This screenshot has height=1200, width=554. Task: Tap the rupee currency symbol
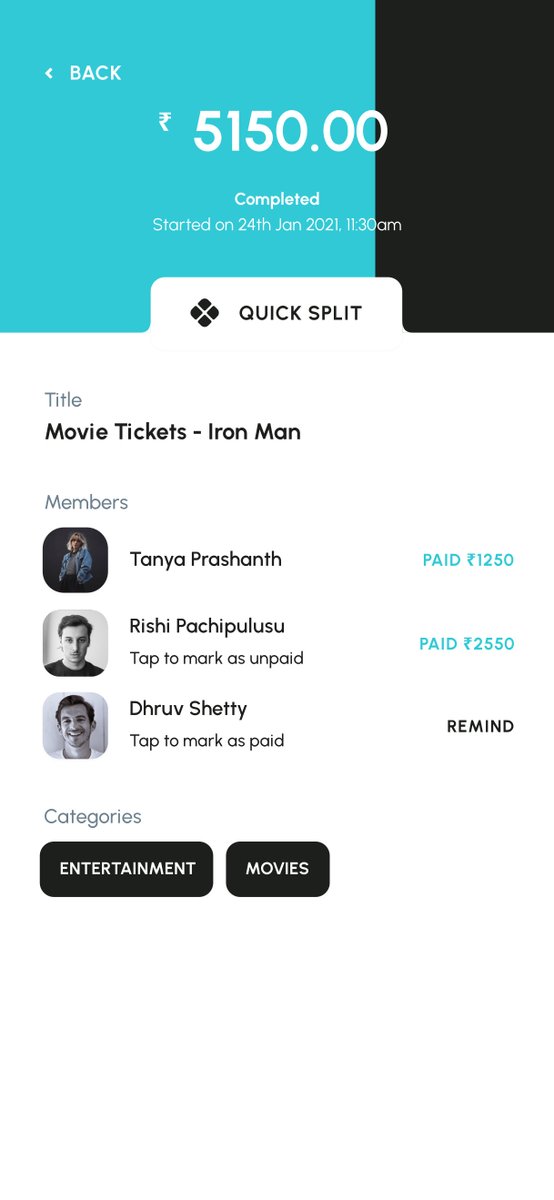pyautogui.click(x=165, y=122)
